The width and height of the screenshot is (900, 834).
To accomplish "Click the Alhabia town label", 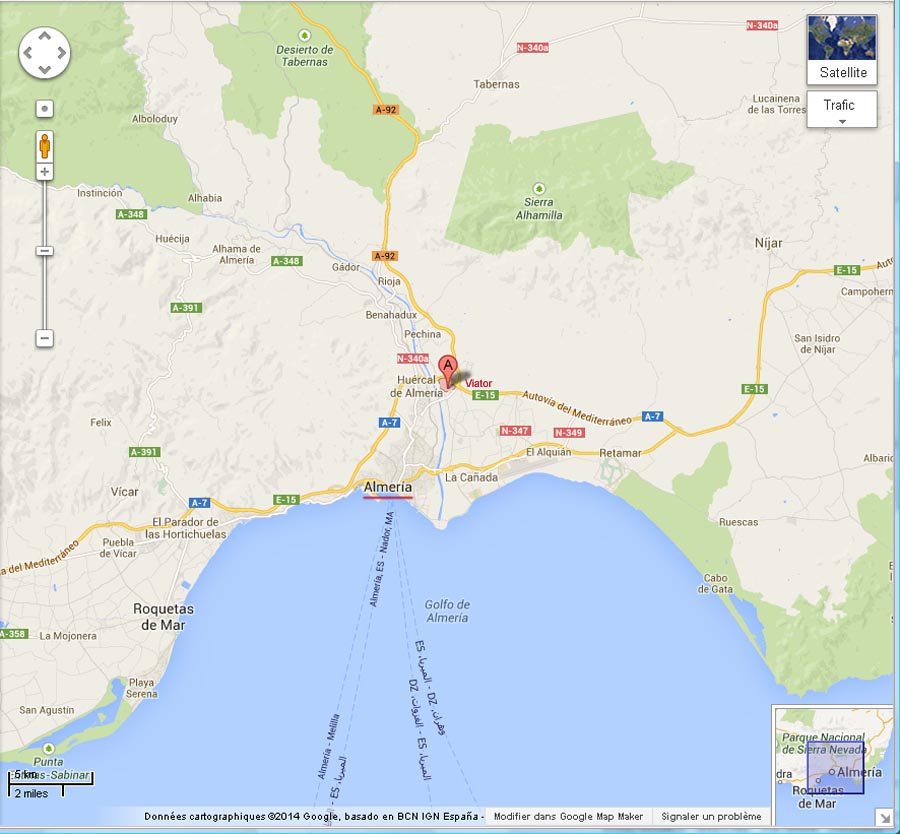I will (x=205, y=198).
